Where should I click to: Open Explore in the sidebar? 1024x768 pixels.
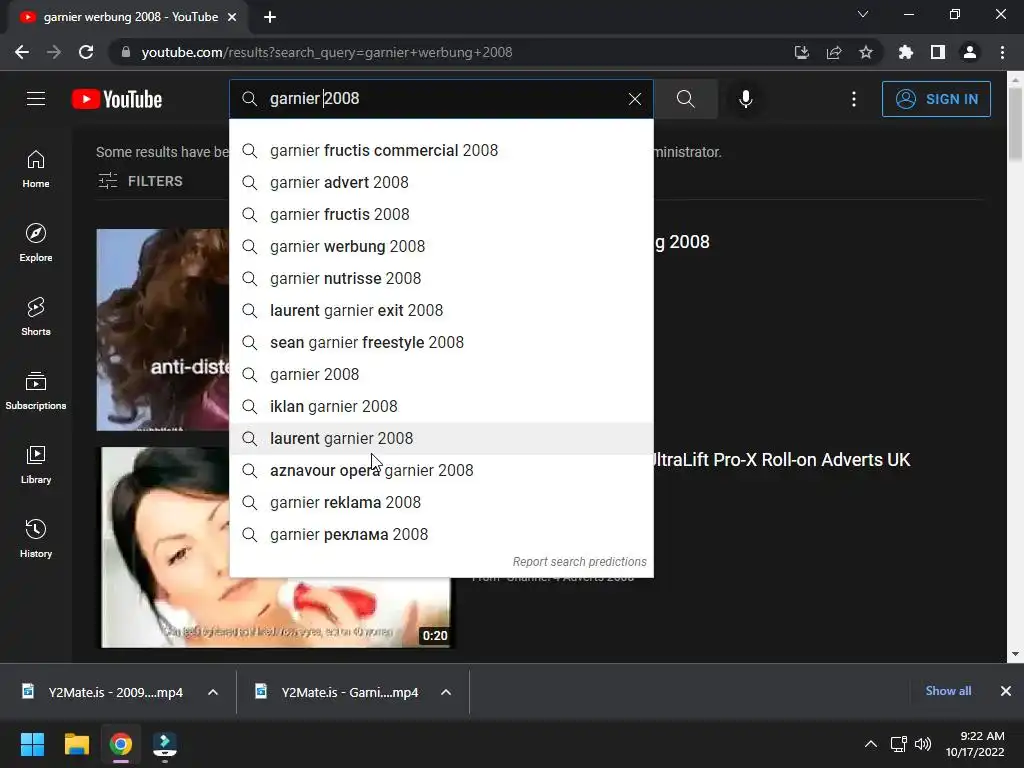(x=36, y=242)
